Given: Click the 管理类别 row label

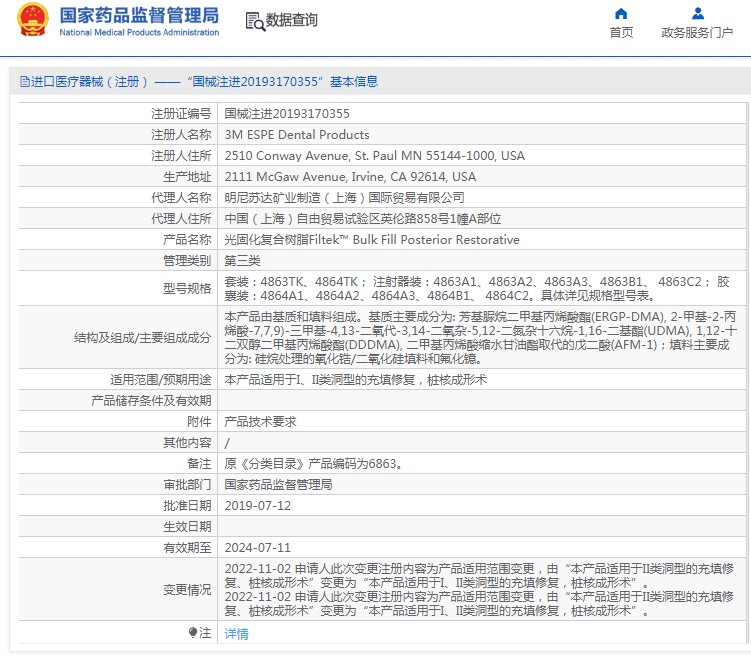Looking at the screenshot, I should tap(187, 261).
